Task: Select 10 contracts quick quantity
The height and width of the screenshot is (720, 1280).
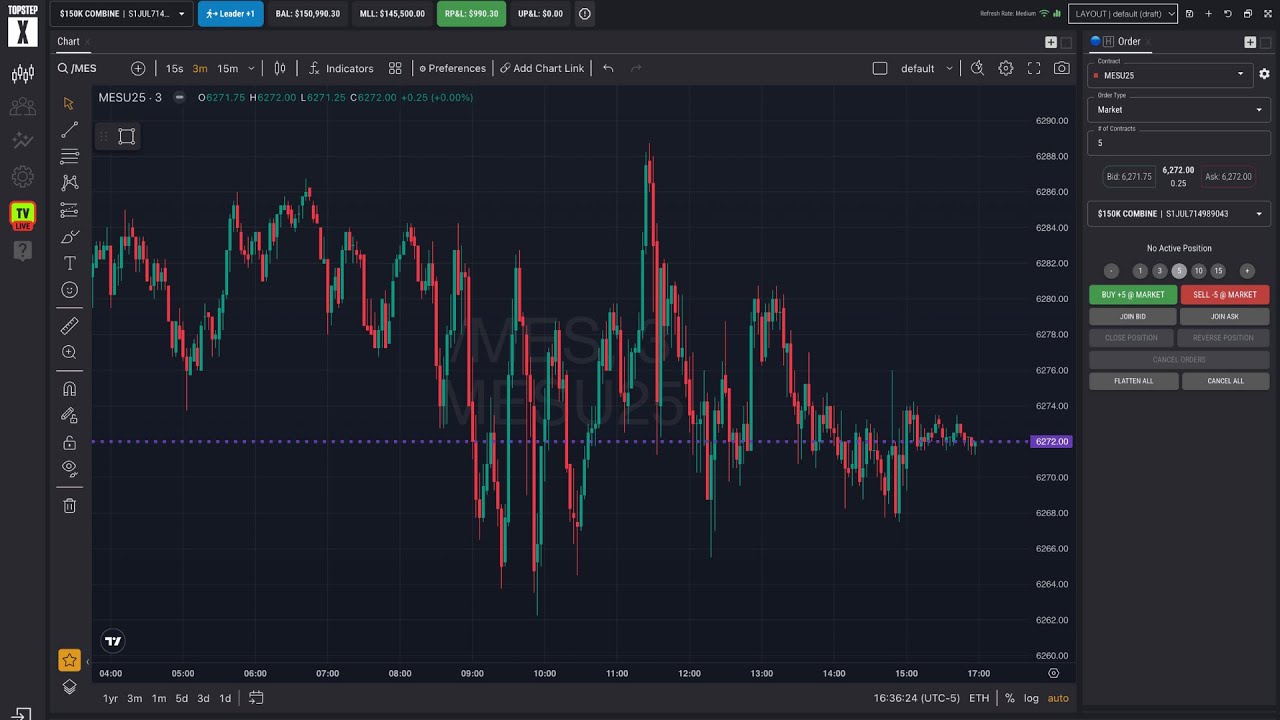Action: point(1198,271)
